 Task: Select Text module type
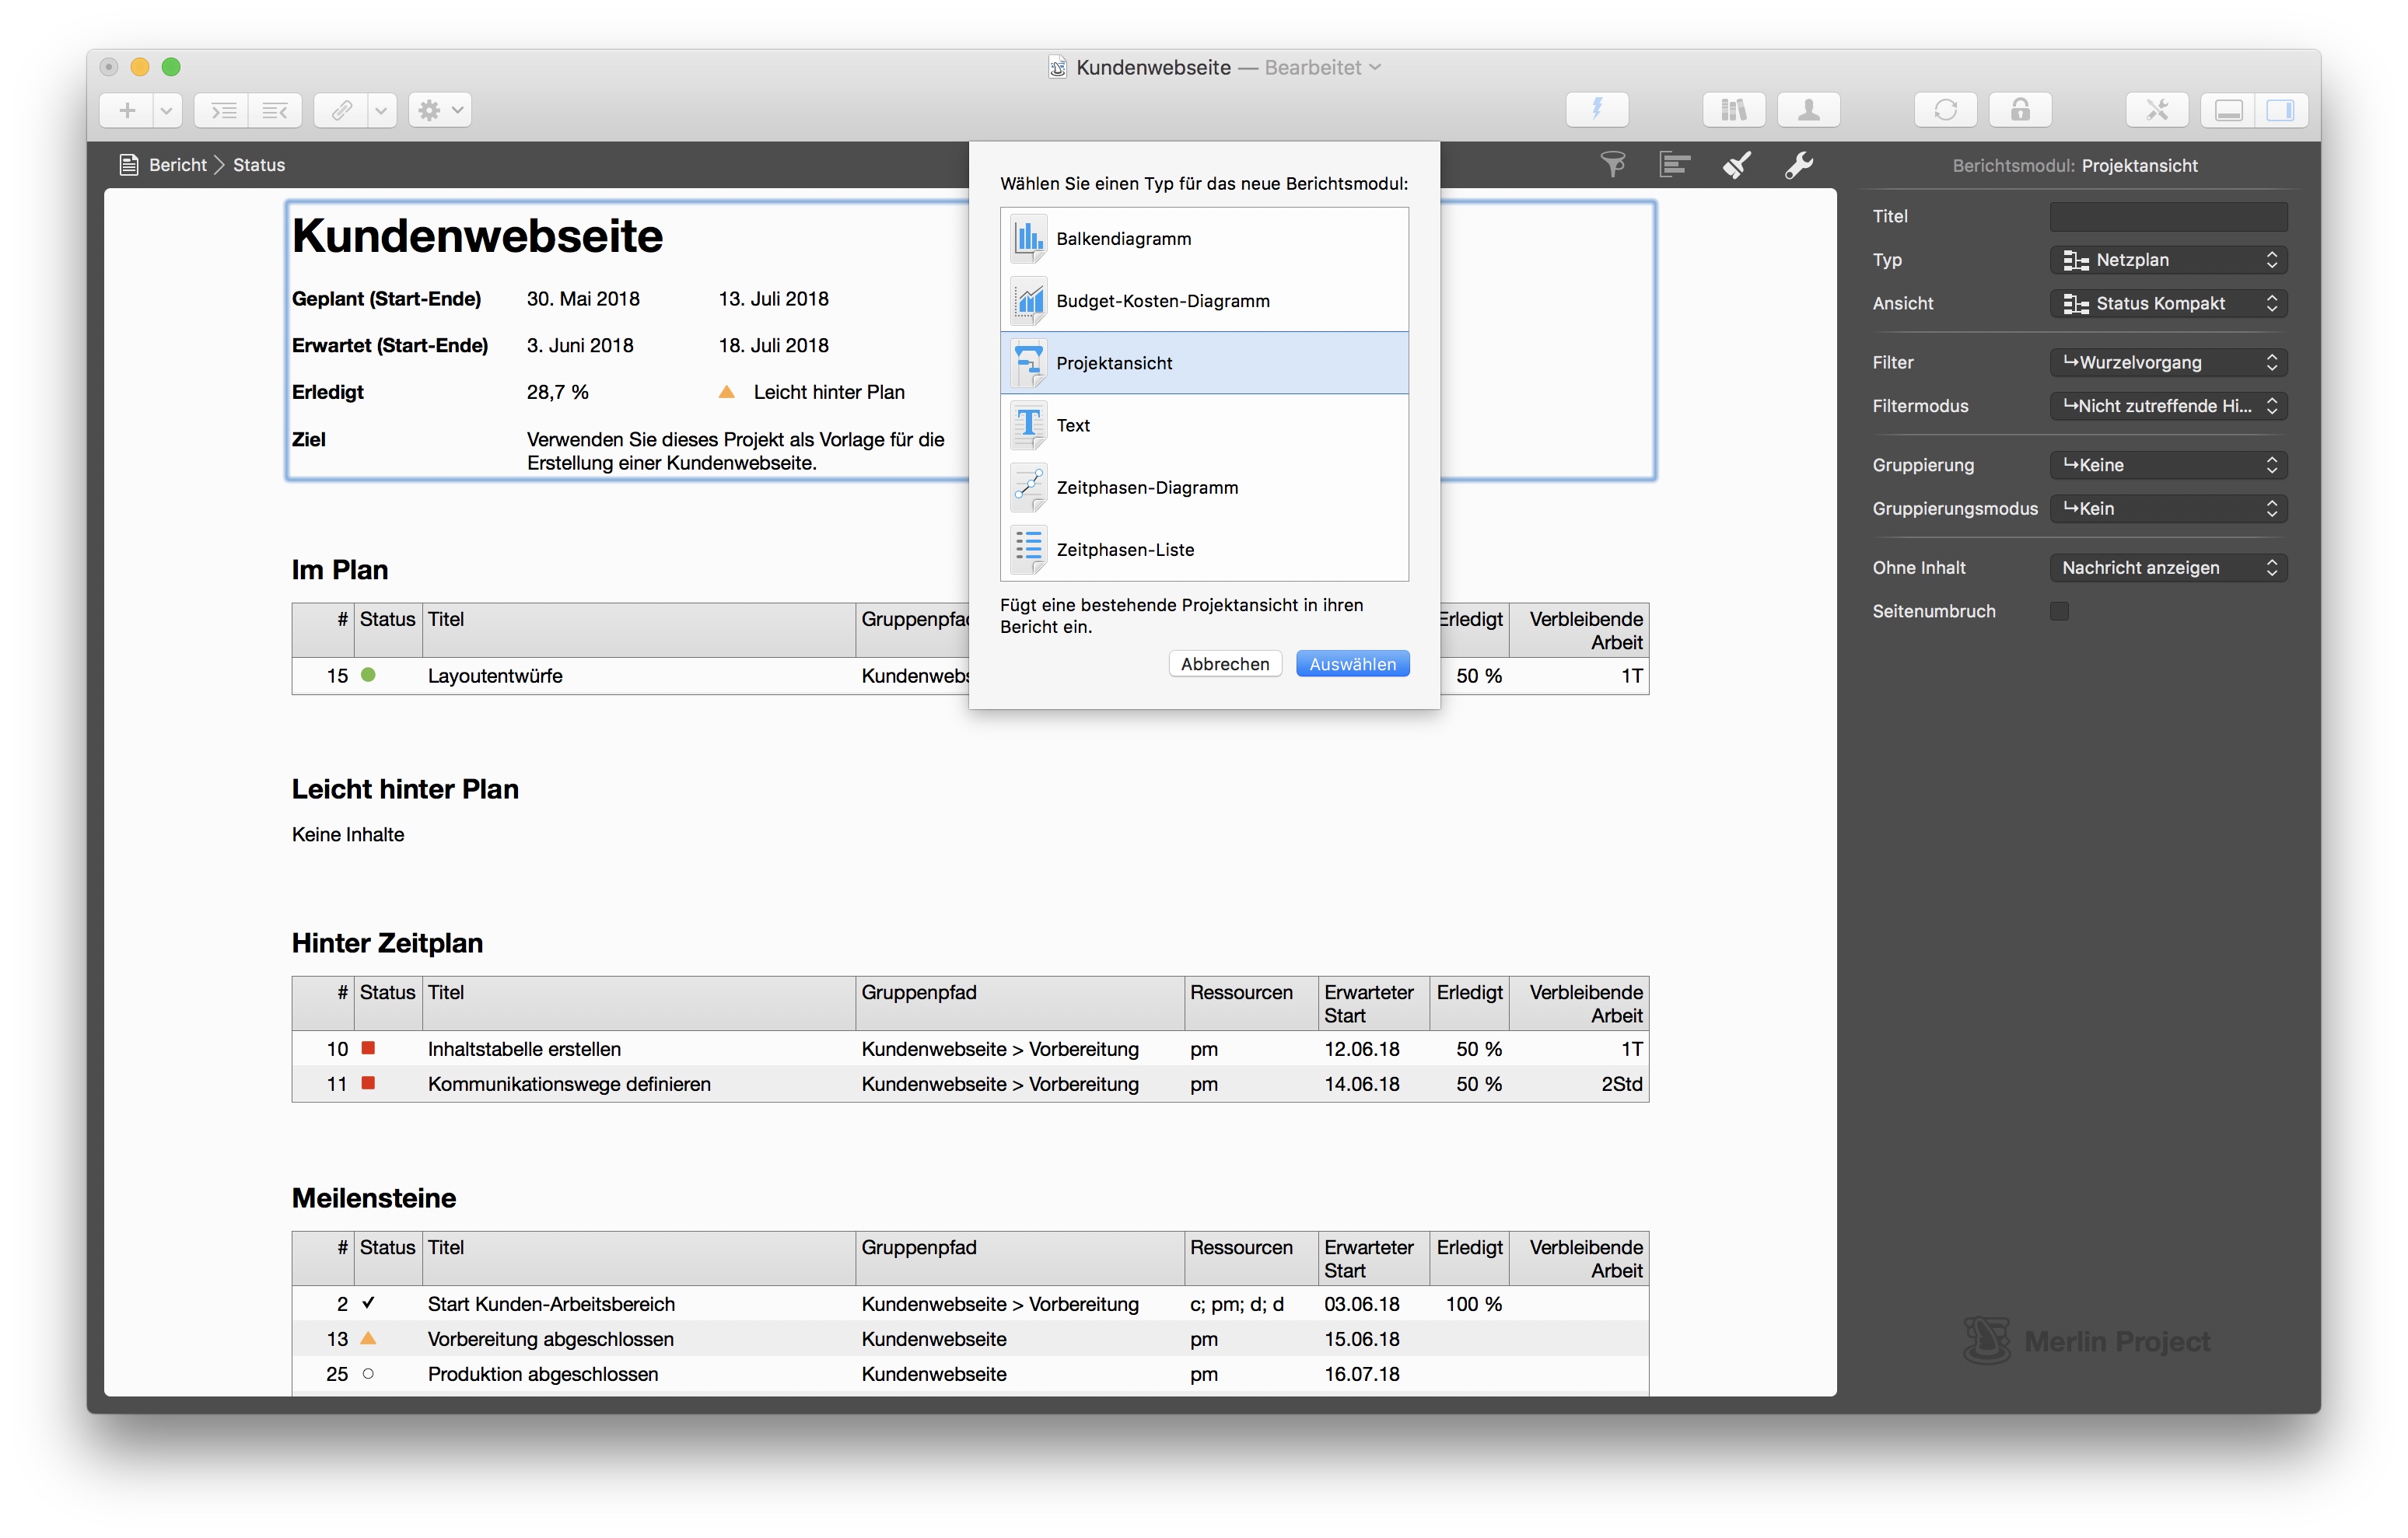pyautogui.click(x=1204, y=425)
